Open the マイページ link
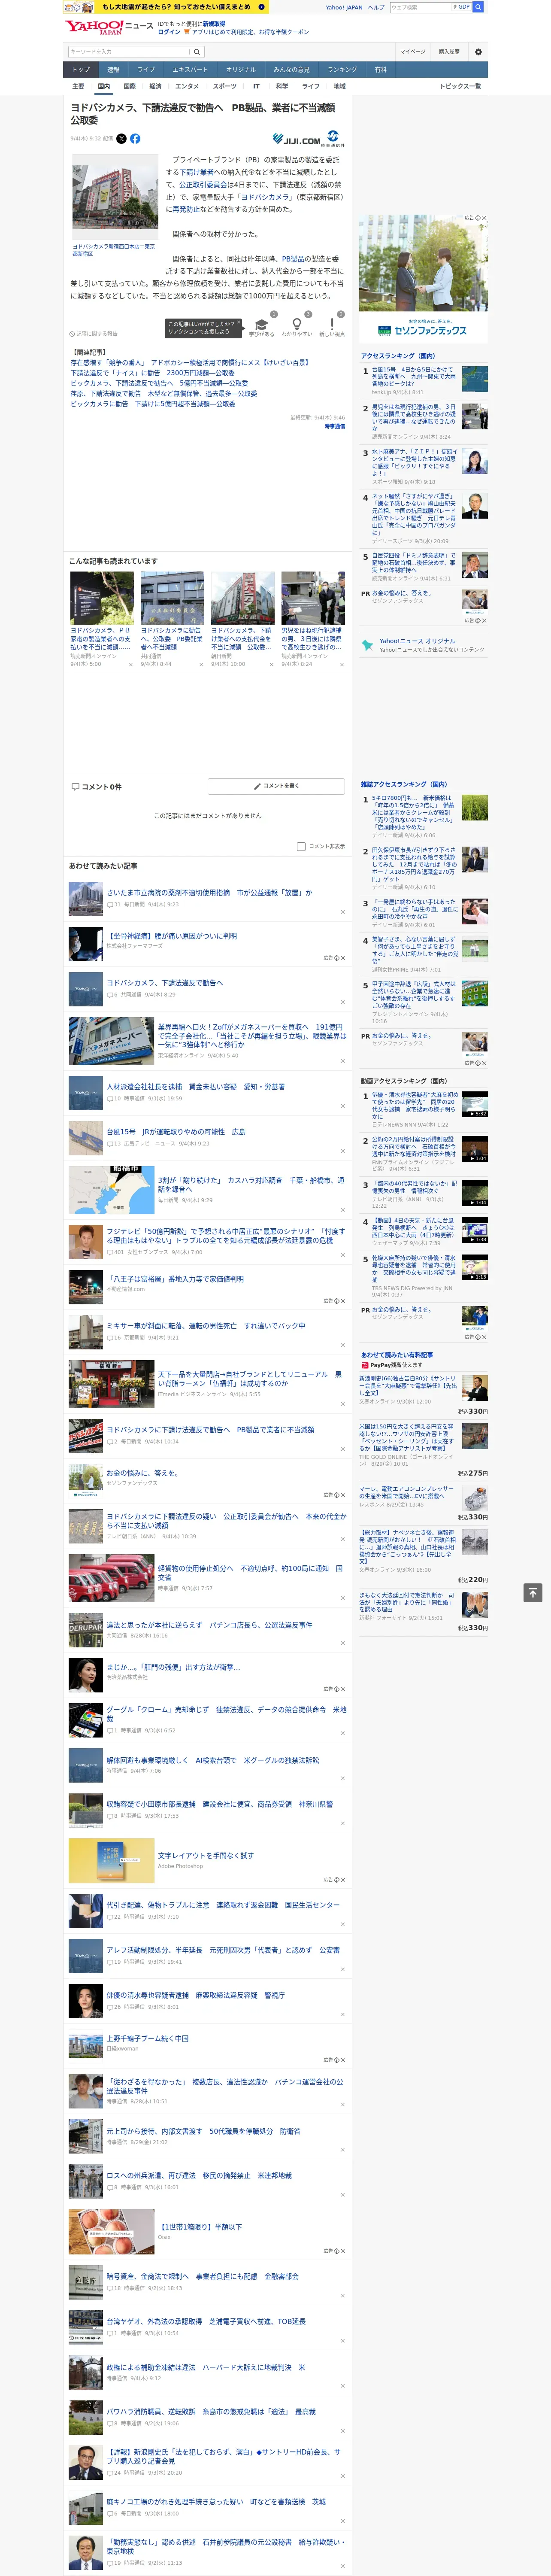 pyautogui.click(x=412, y=52)
